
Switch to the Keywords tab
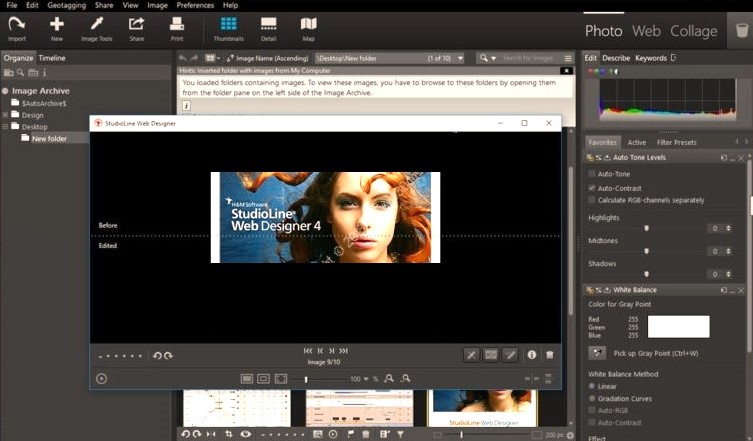(x=651, y=58)
